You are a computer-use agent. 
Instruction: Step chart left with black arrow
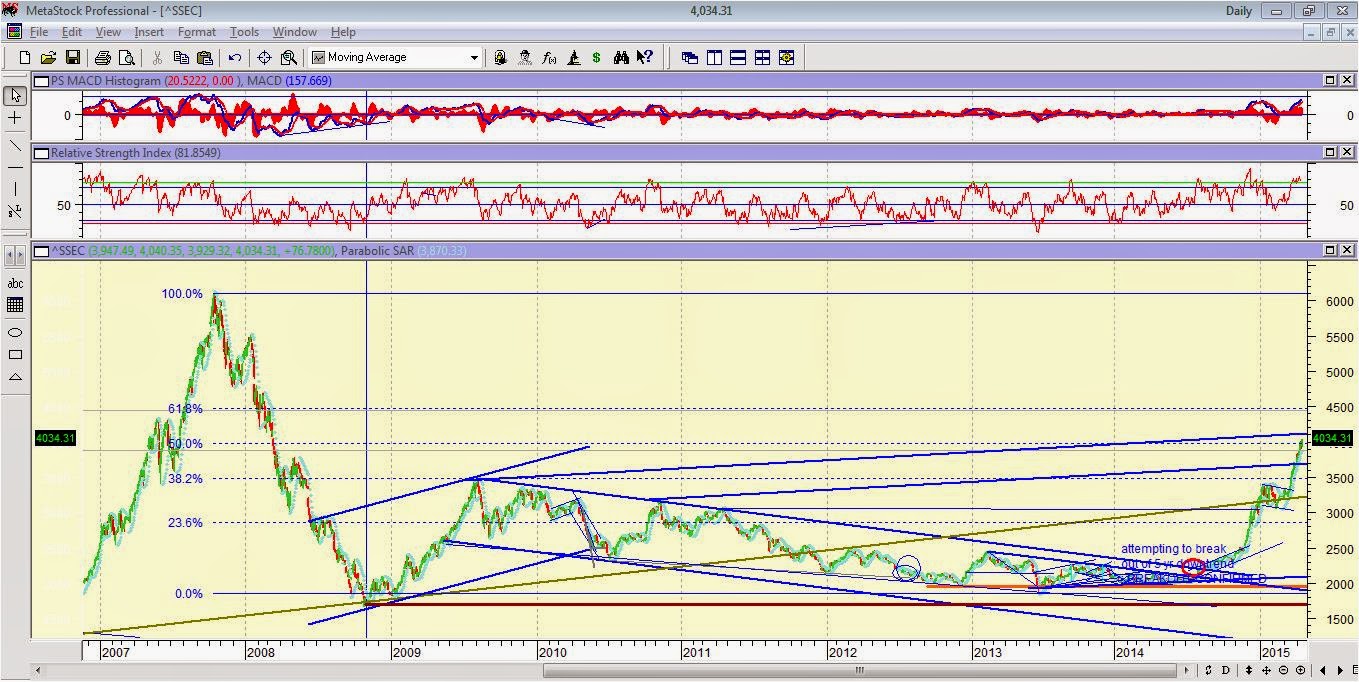point(1324,670)
